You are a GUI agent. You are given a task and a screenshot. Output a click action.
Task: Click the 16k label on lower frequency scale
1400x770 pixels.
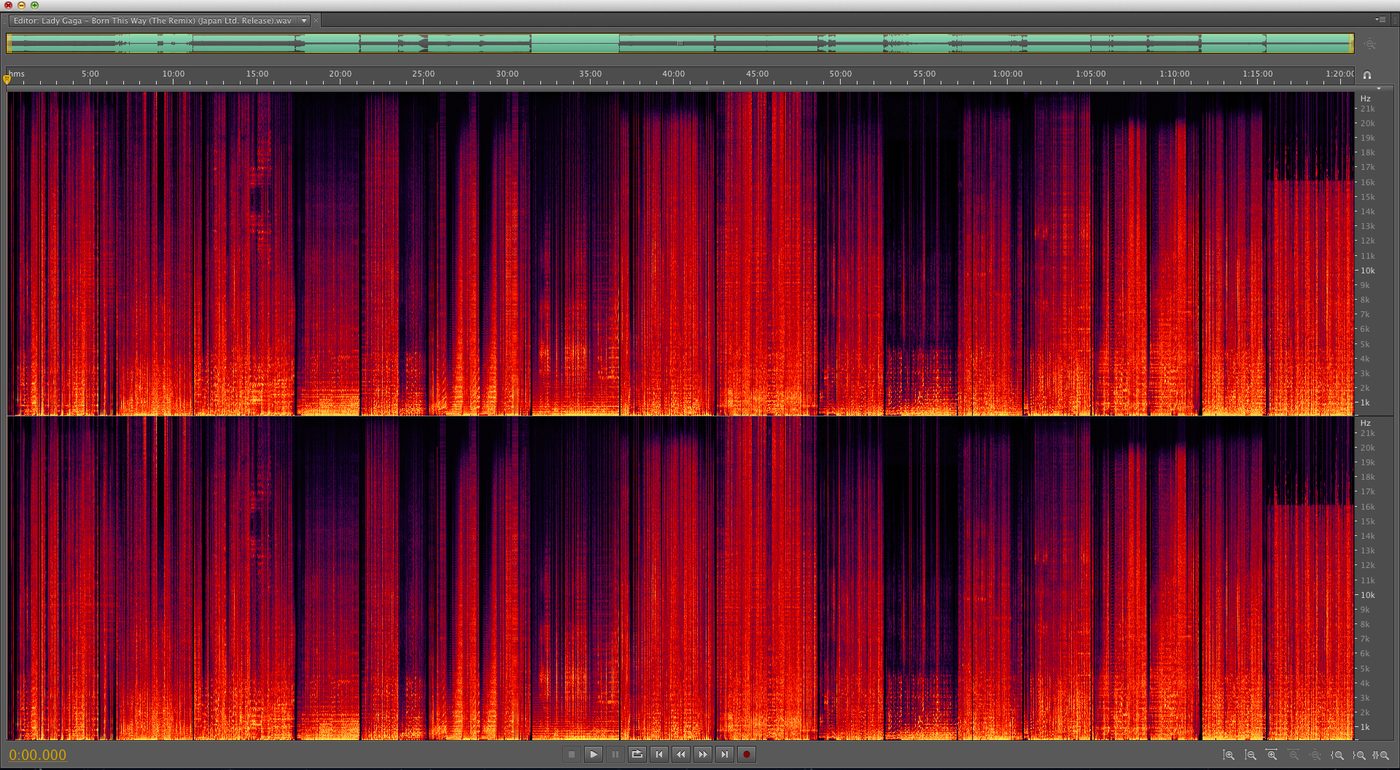pyautogui.click(x=1366, y=507)
